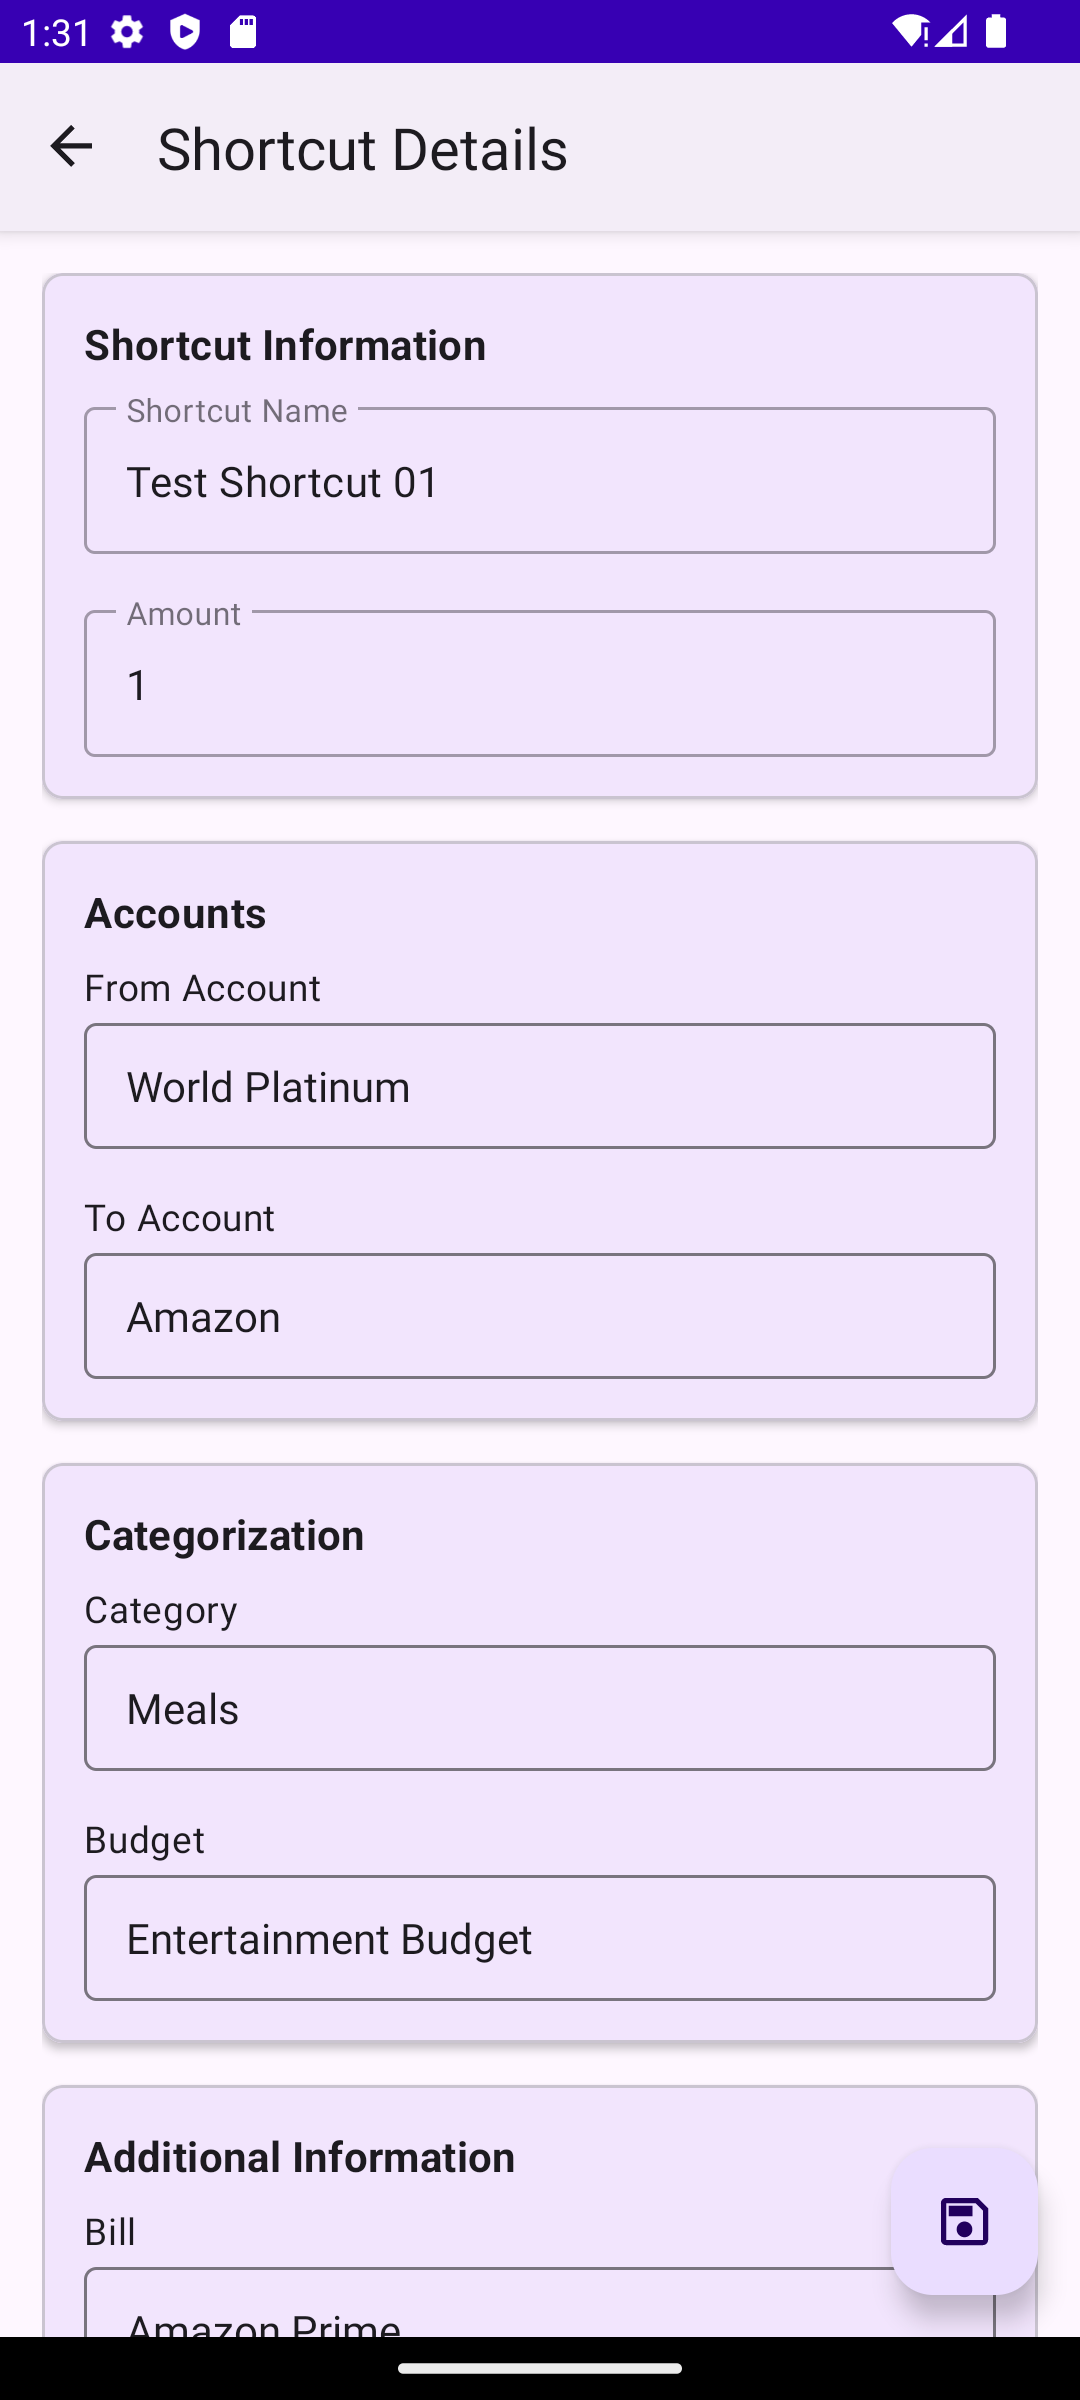The width and height of the screenshot is (1080, 2400).
Task: Open the Entertainment Budget selector
Action: (540, 1938)
